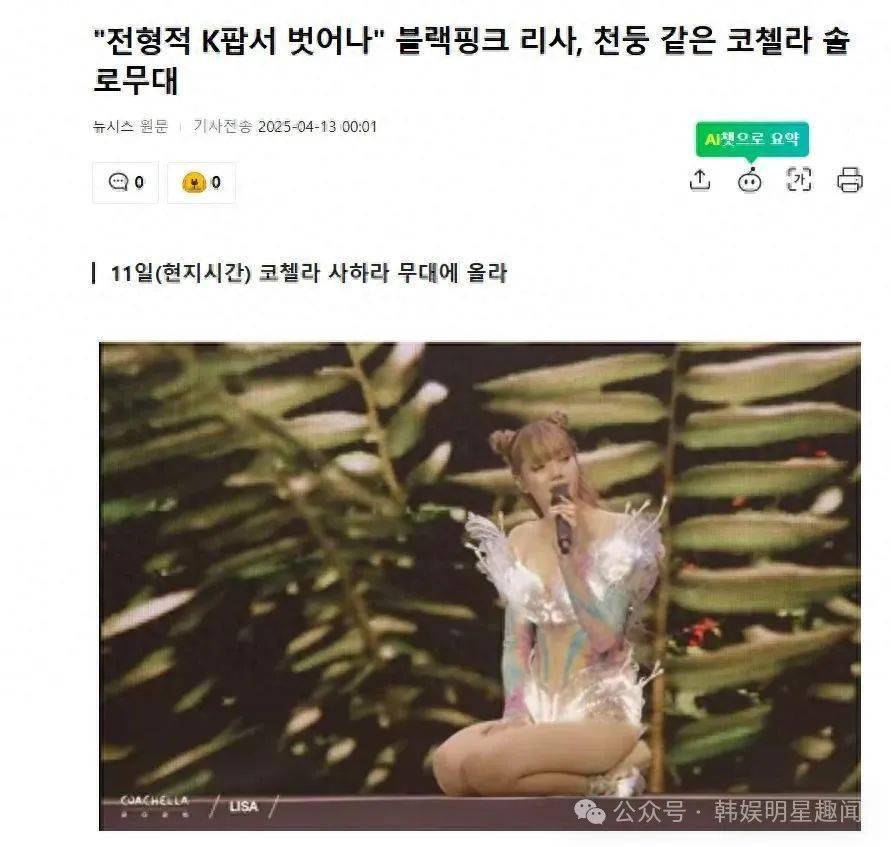Image resolution: width=891 pixels, height=847 pixels.
Task: Click the WeChat logo in the watermark
Action: (589, 811)
